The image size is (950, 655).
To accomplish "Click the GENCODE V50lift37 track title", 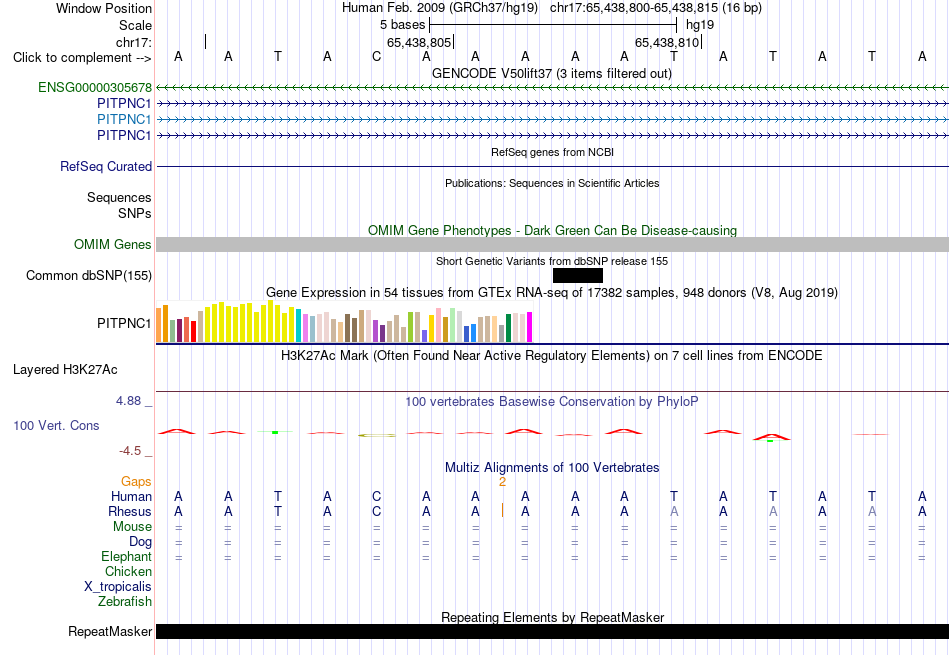I will click(x=552, y=74).
